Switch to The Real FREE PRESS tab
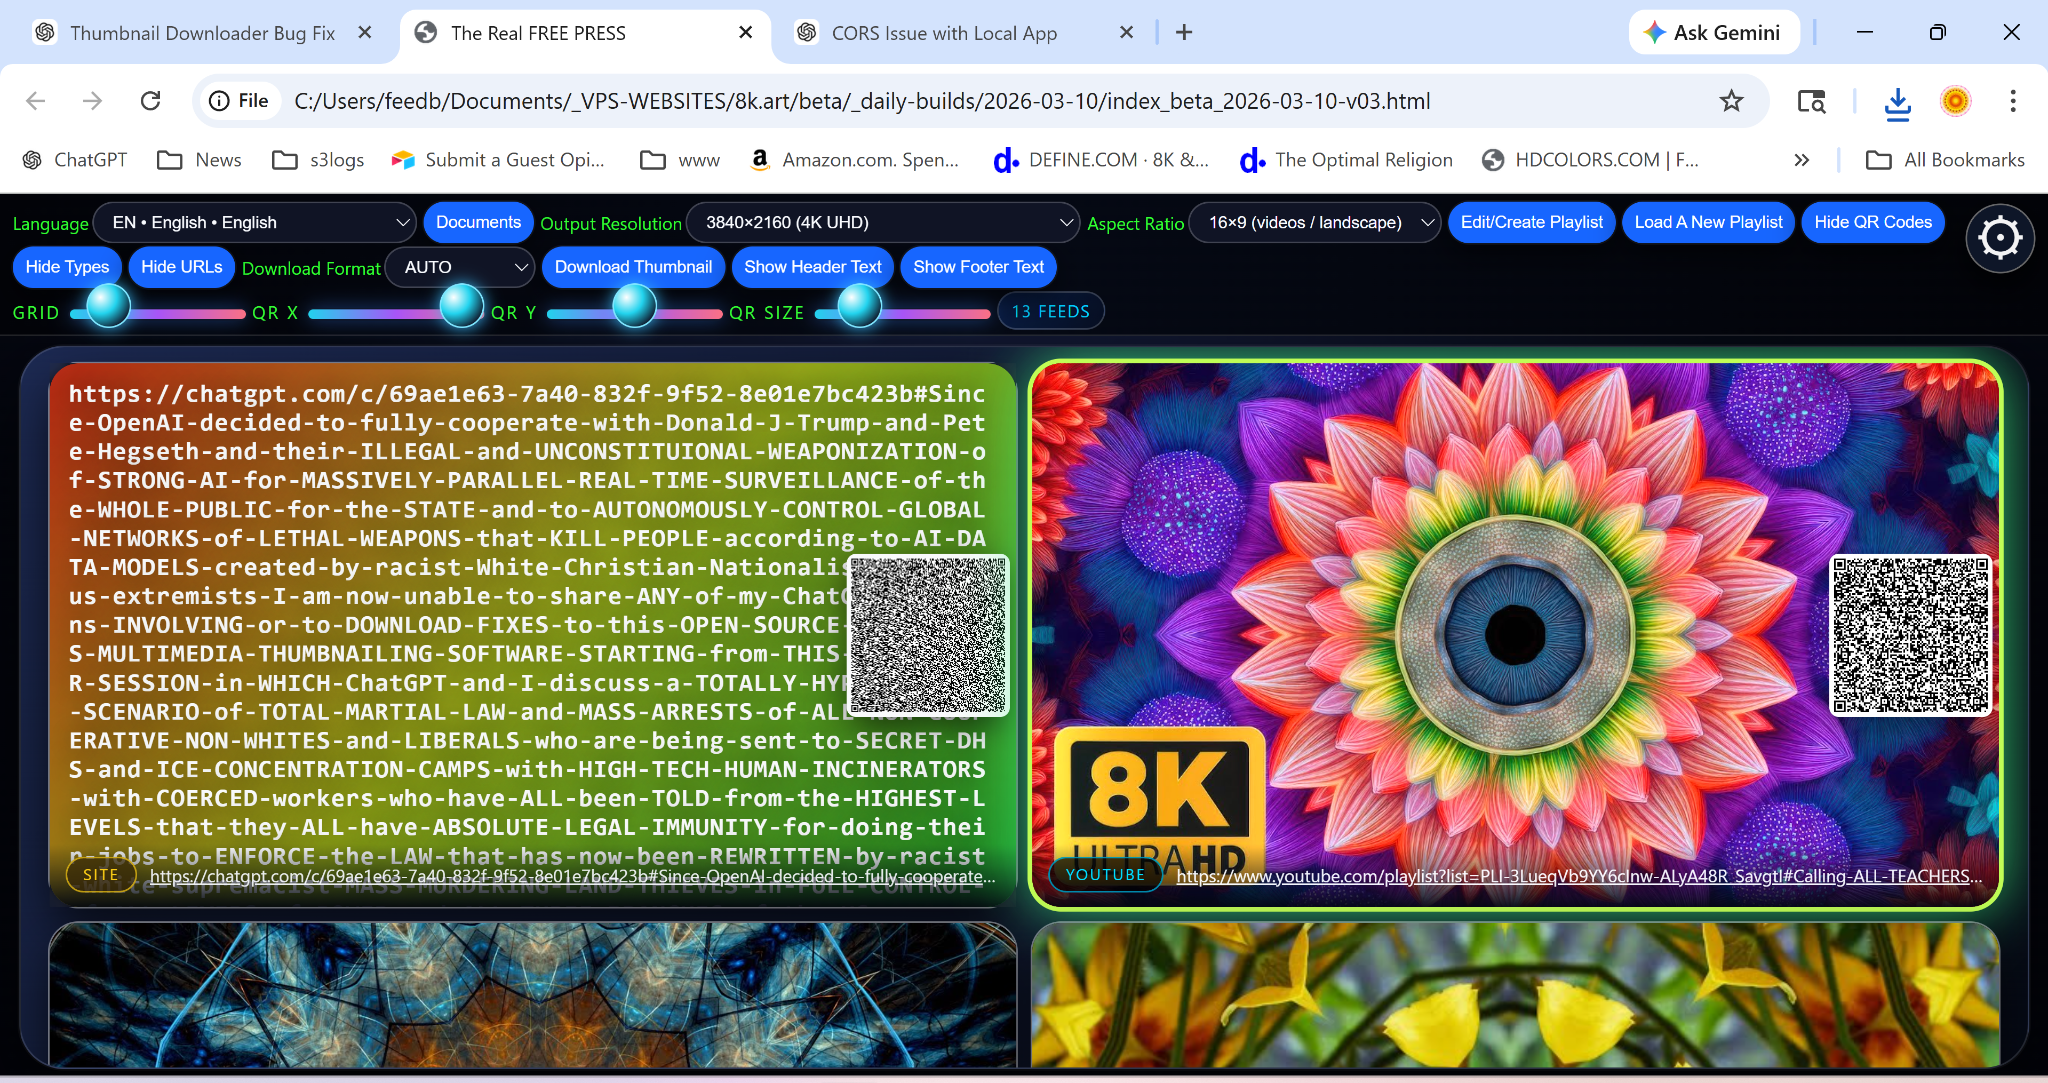Viewport: 2048px width, 1083px height. (x=538, y=33)
